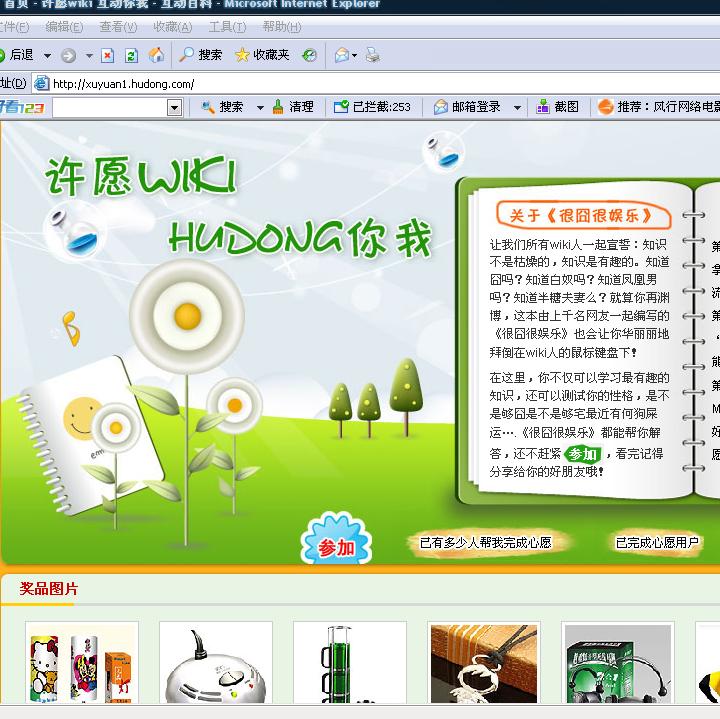Image resolution: width=720 pixels, height=719 pixels.
Task: Click the History/Media icon in toolbar
Action: pos(309,56)
